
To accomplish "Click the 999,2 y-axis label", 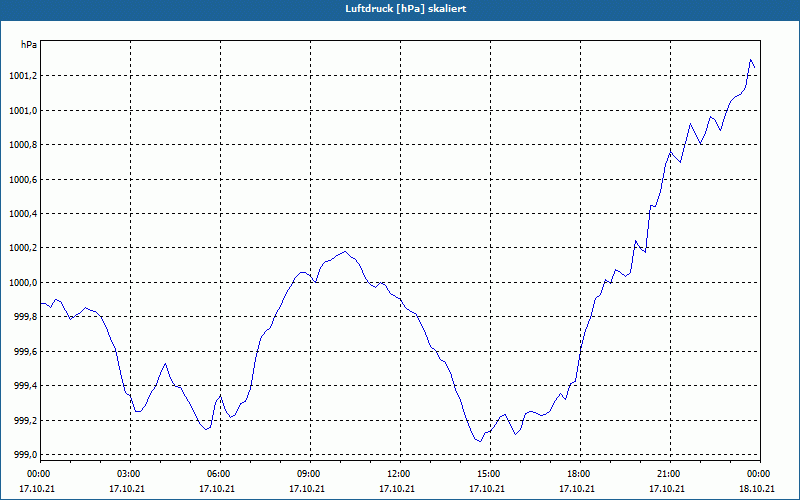I will 24,420.
